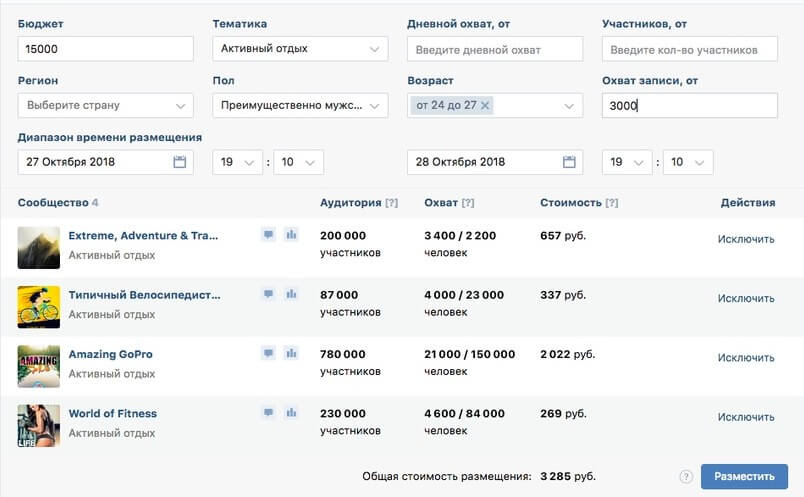This screenshot has width=804, height=497.
Task: Click Amazing GoPro thumbnail
Action: point(38,366)
